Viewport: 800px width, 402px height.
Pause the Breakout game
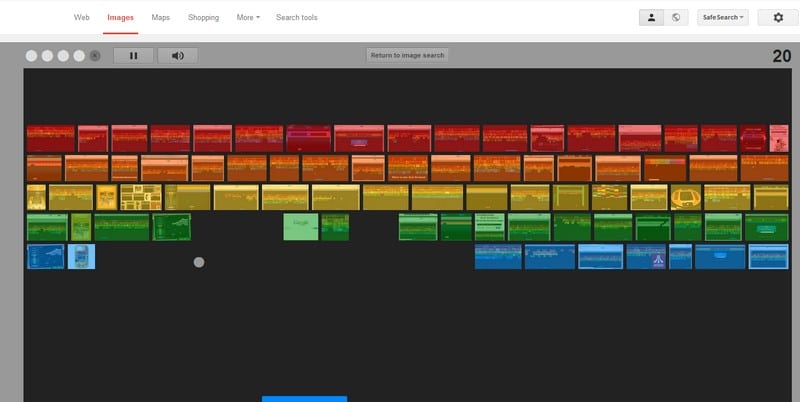(133, 56)
